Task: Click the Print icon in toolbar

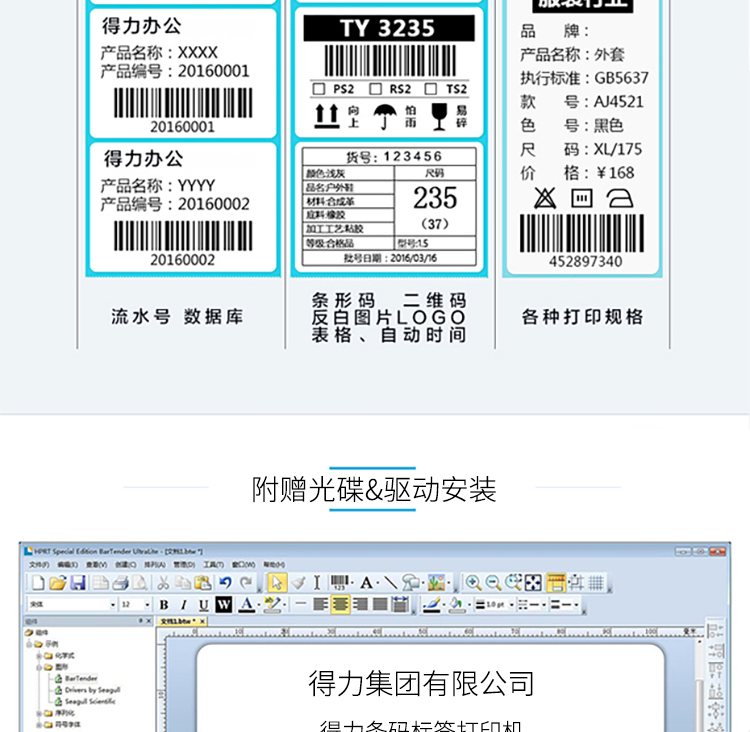Action: (120, 583)
